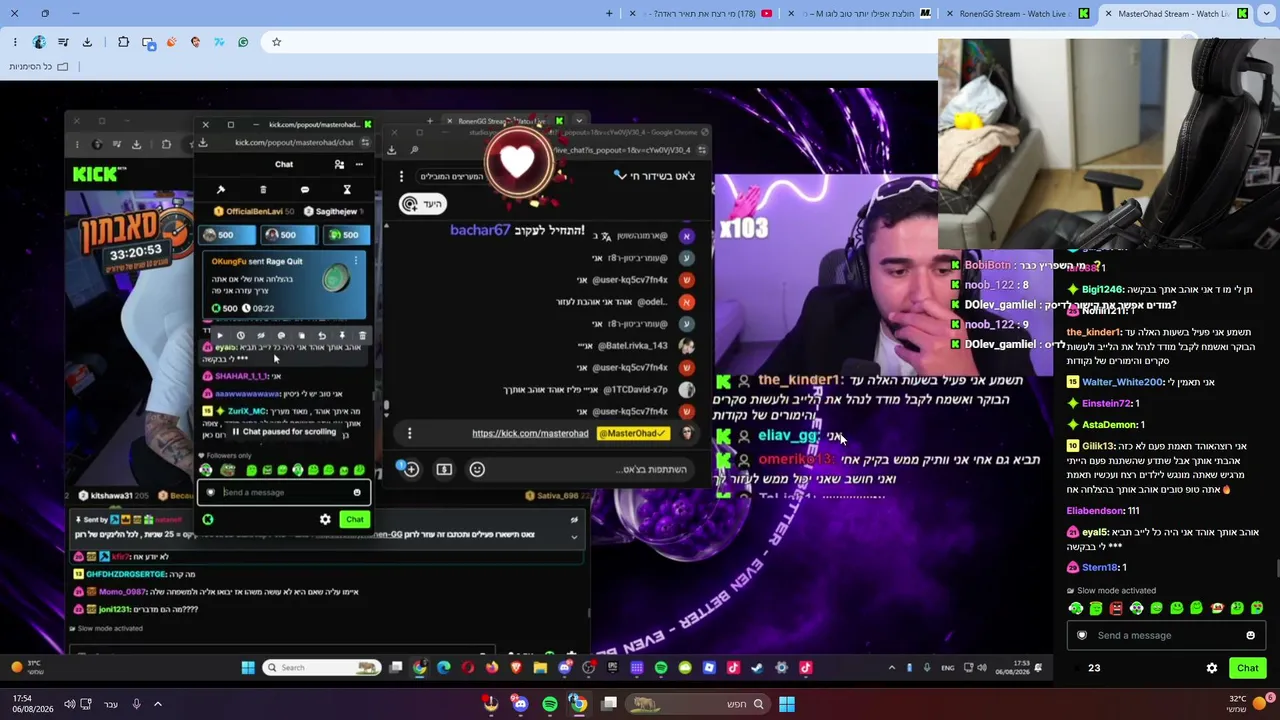Open Chrome downloads icon
This screenshot has height=720, width=1280.
87,42
